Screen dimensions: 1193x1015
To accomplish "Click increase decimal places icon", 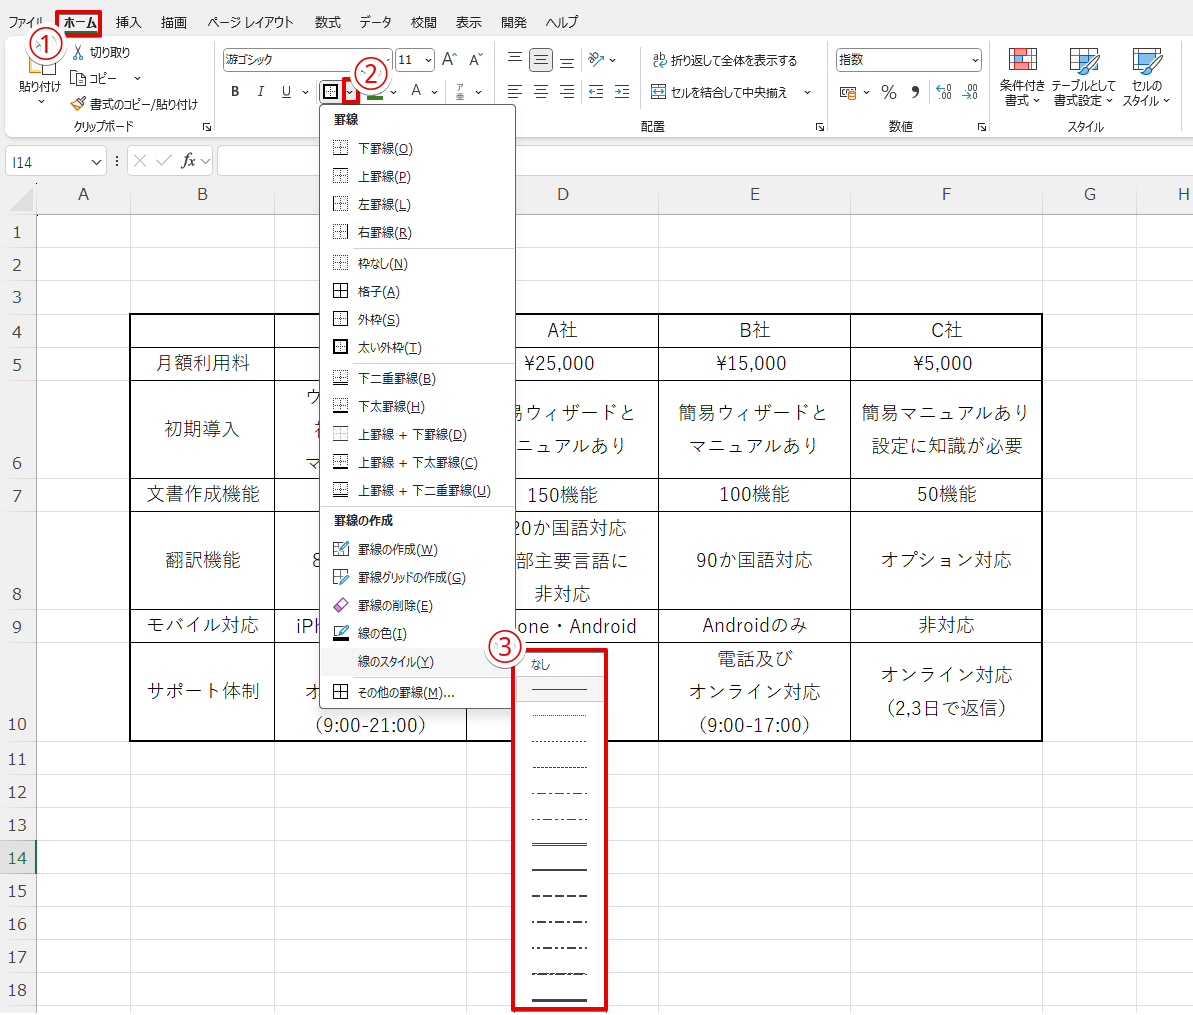I will [943, 92].
